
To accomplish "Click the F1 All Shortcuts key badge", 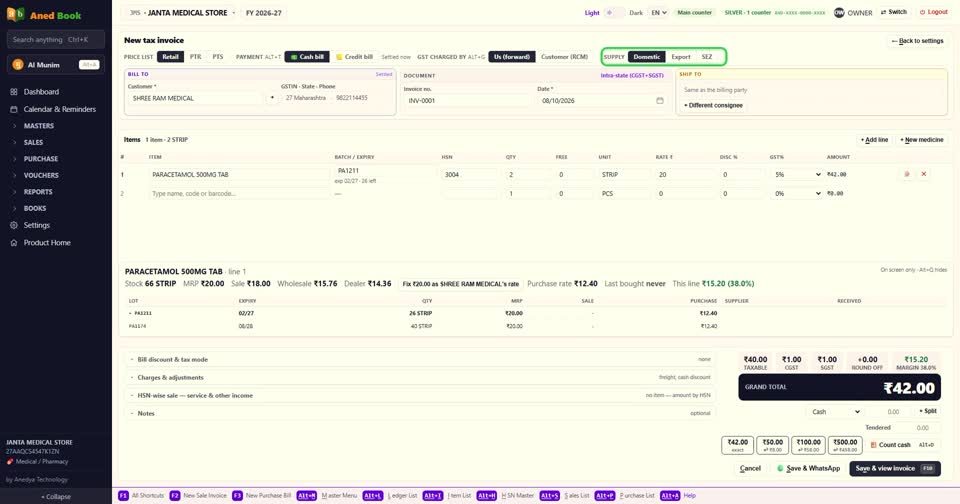I will coord(123,495).
